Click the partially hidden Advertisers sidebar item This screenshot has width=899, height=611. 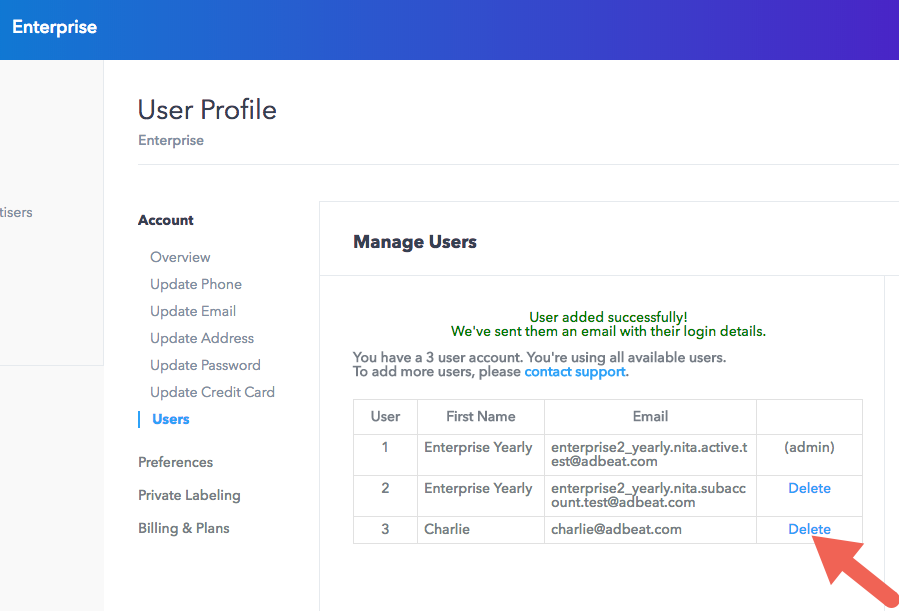17,212
